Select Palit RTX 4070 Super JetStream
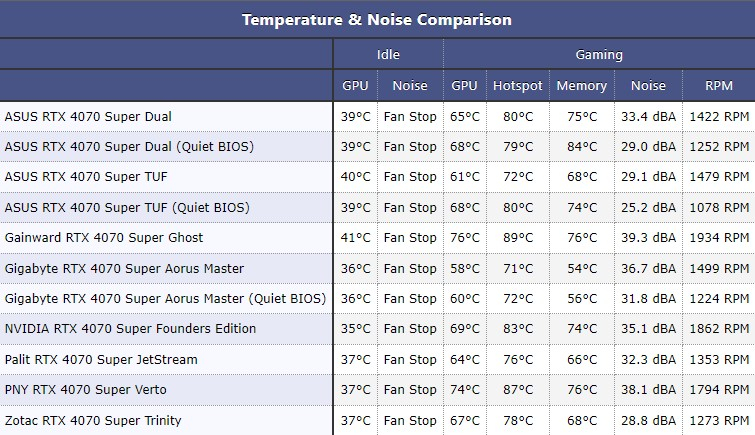Screen dimensions: 755x435 click(x=101, y=359)
